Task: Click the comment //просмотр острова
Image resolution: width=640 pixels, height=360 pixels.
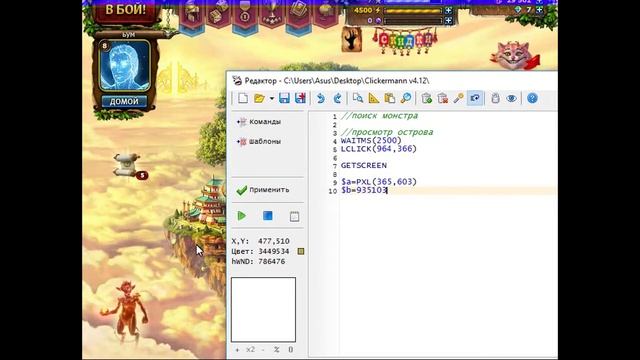Action: (387, 132)
